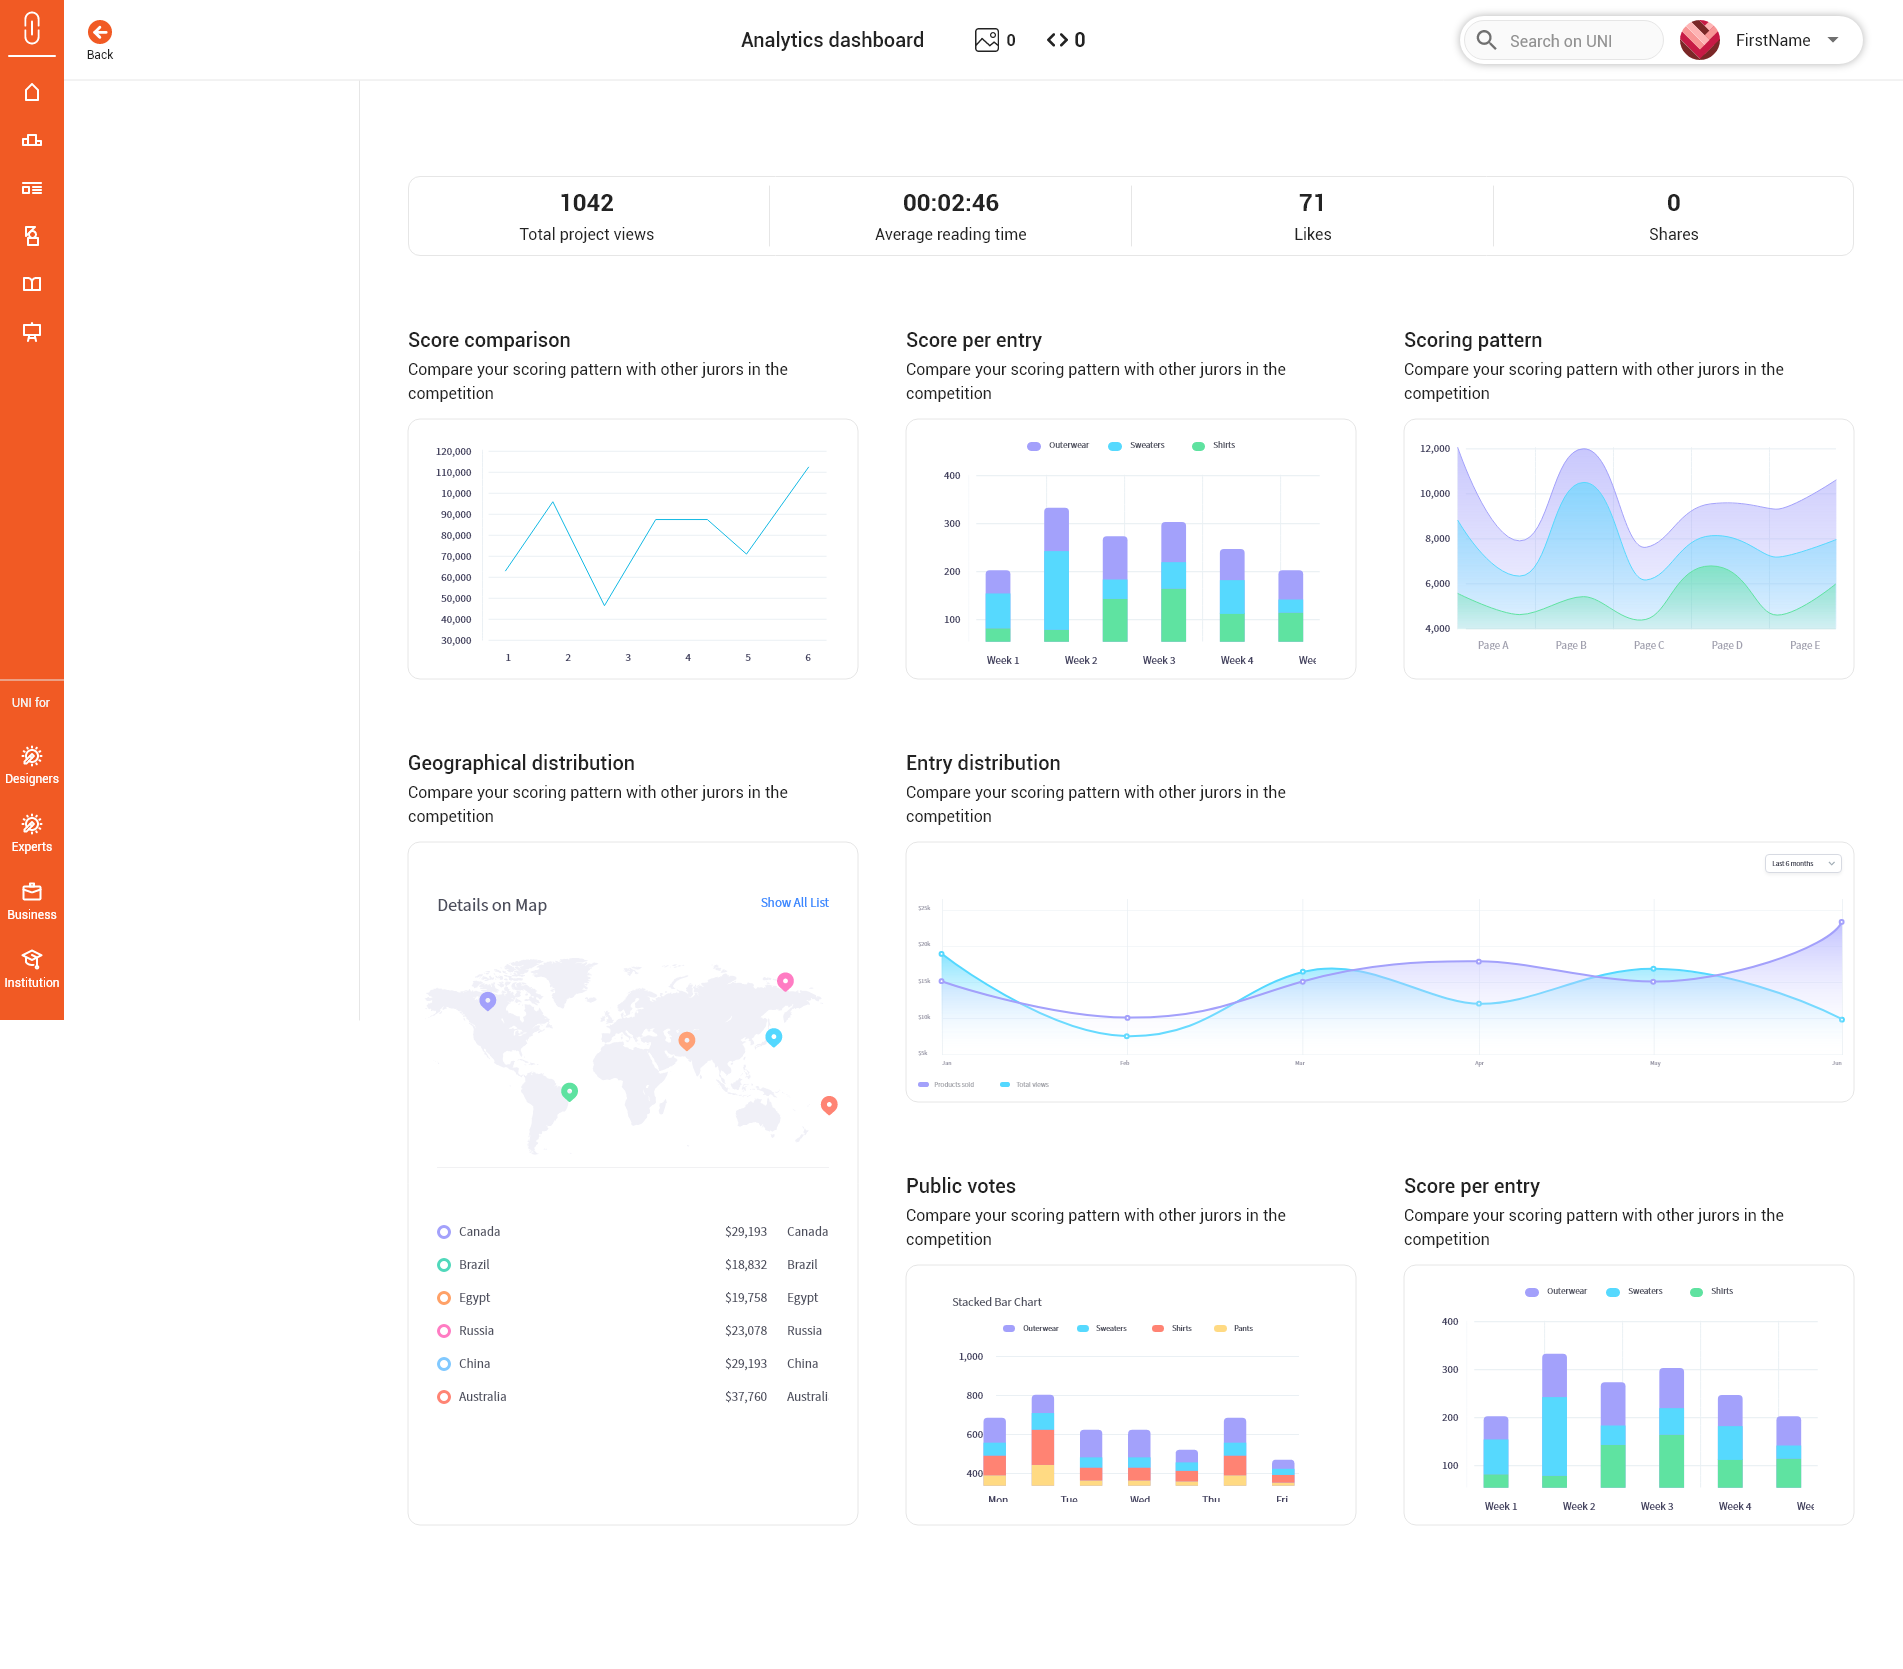Select Institution in the sidebar
The height and width of the screenshot is (1669, 1903).
click(32, 969)
